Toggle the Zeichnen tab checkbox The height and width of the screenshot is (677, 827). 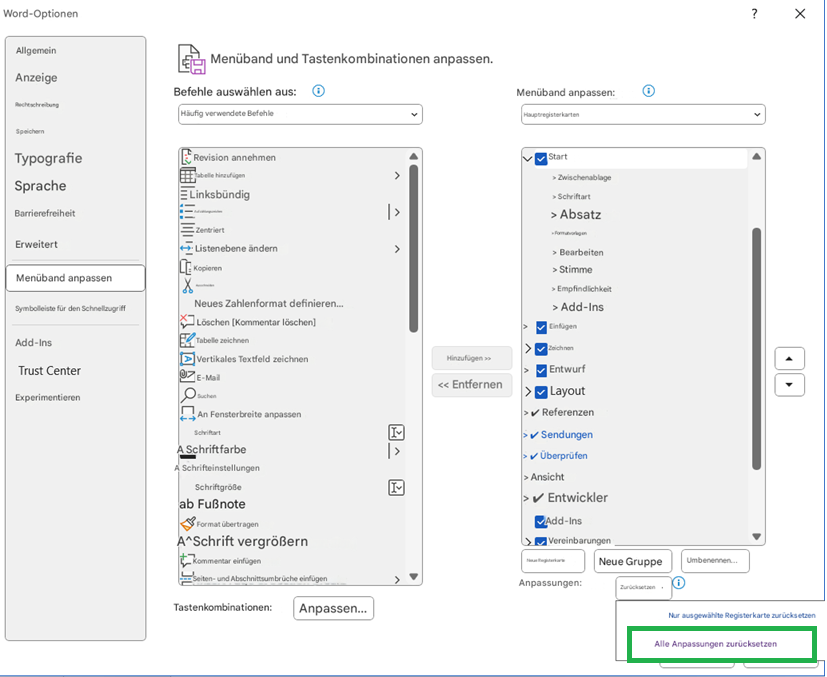click(541, 349)
